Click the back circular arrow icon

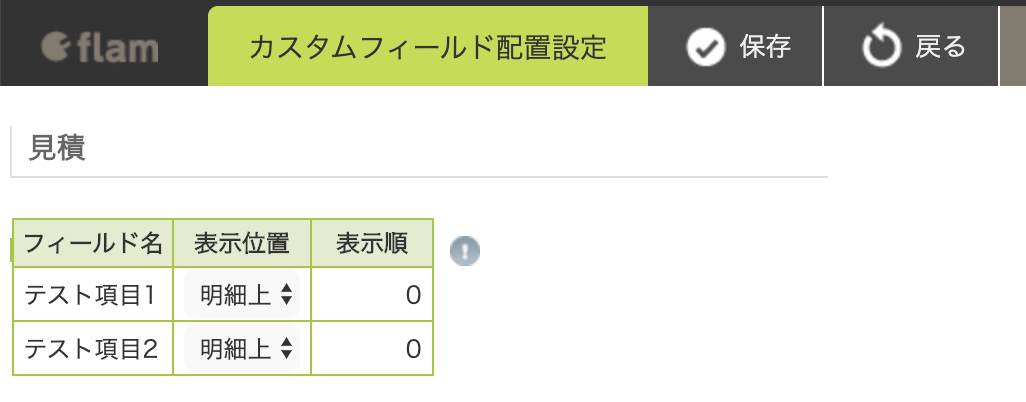click(x=882, y=47)
